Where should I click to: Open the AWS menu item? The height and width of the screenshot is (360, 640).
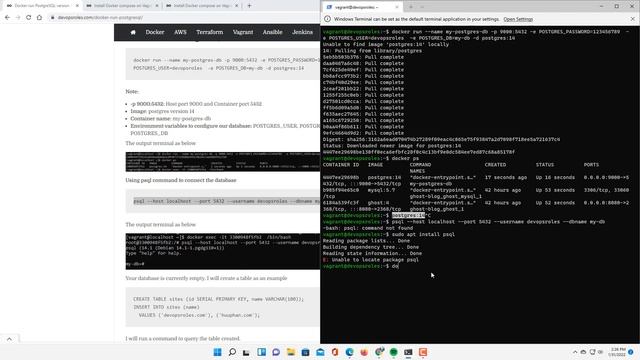pos(180,32)
